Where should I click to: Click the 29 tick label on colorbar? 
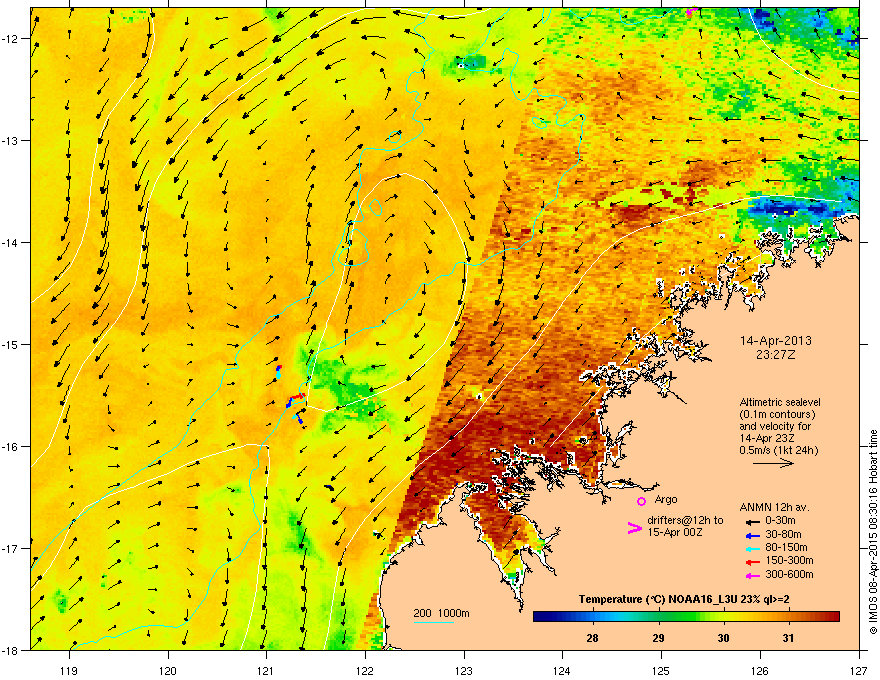pos(658,638)
